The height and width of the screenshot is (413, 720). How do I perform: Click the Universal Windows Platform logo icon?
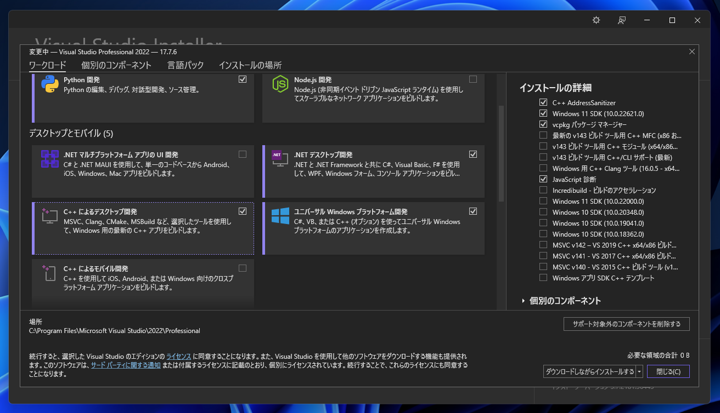point(280,216)
